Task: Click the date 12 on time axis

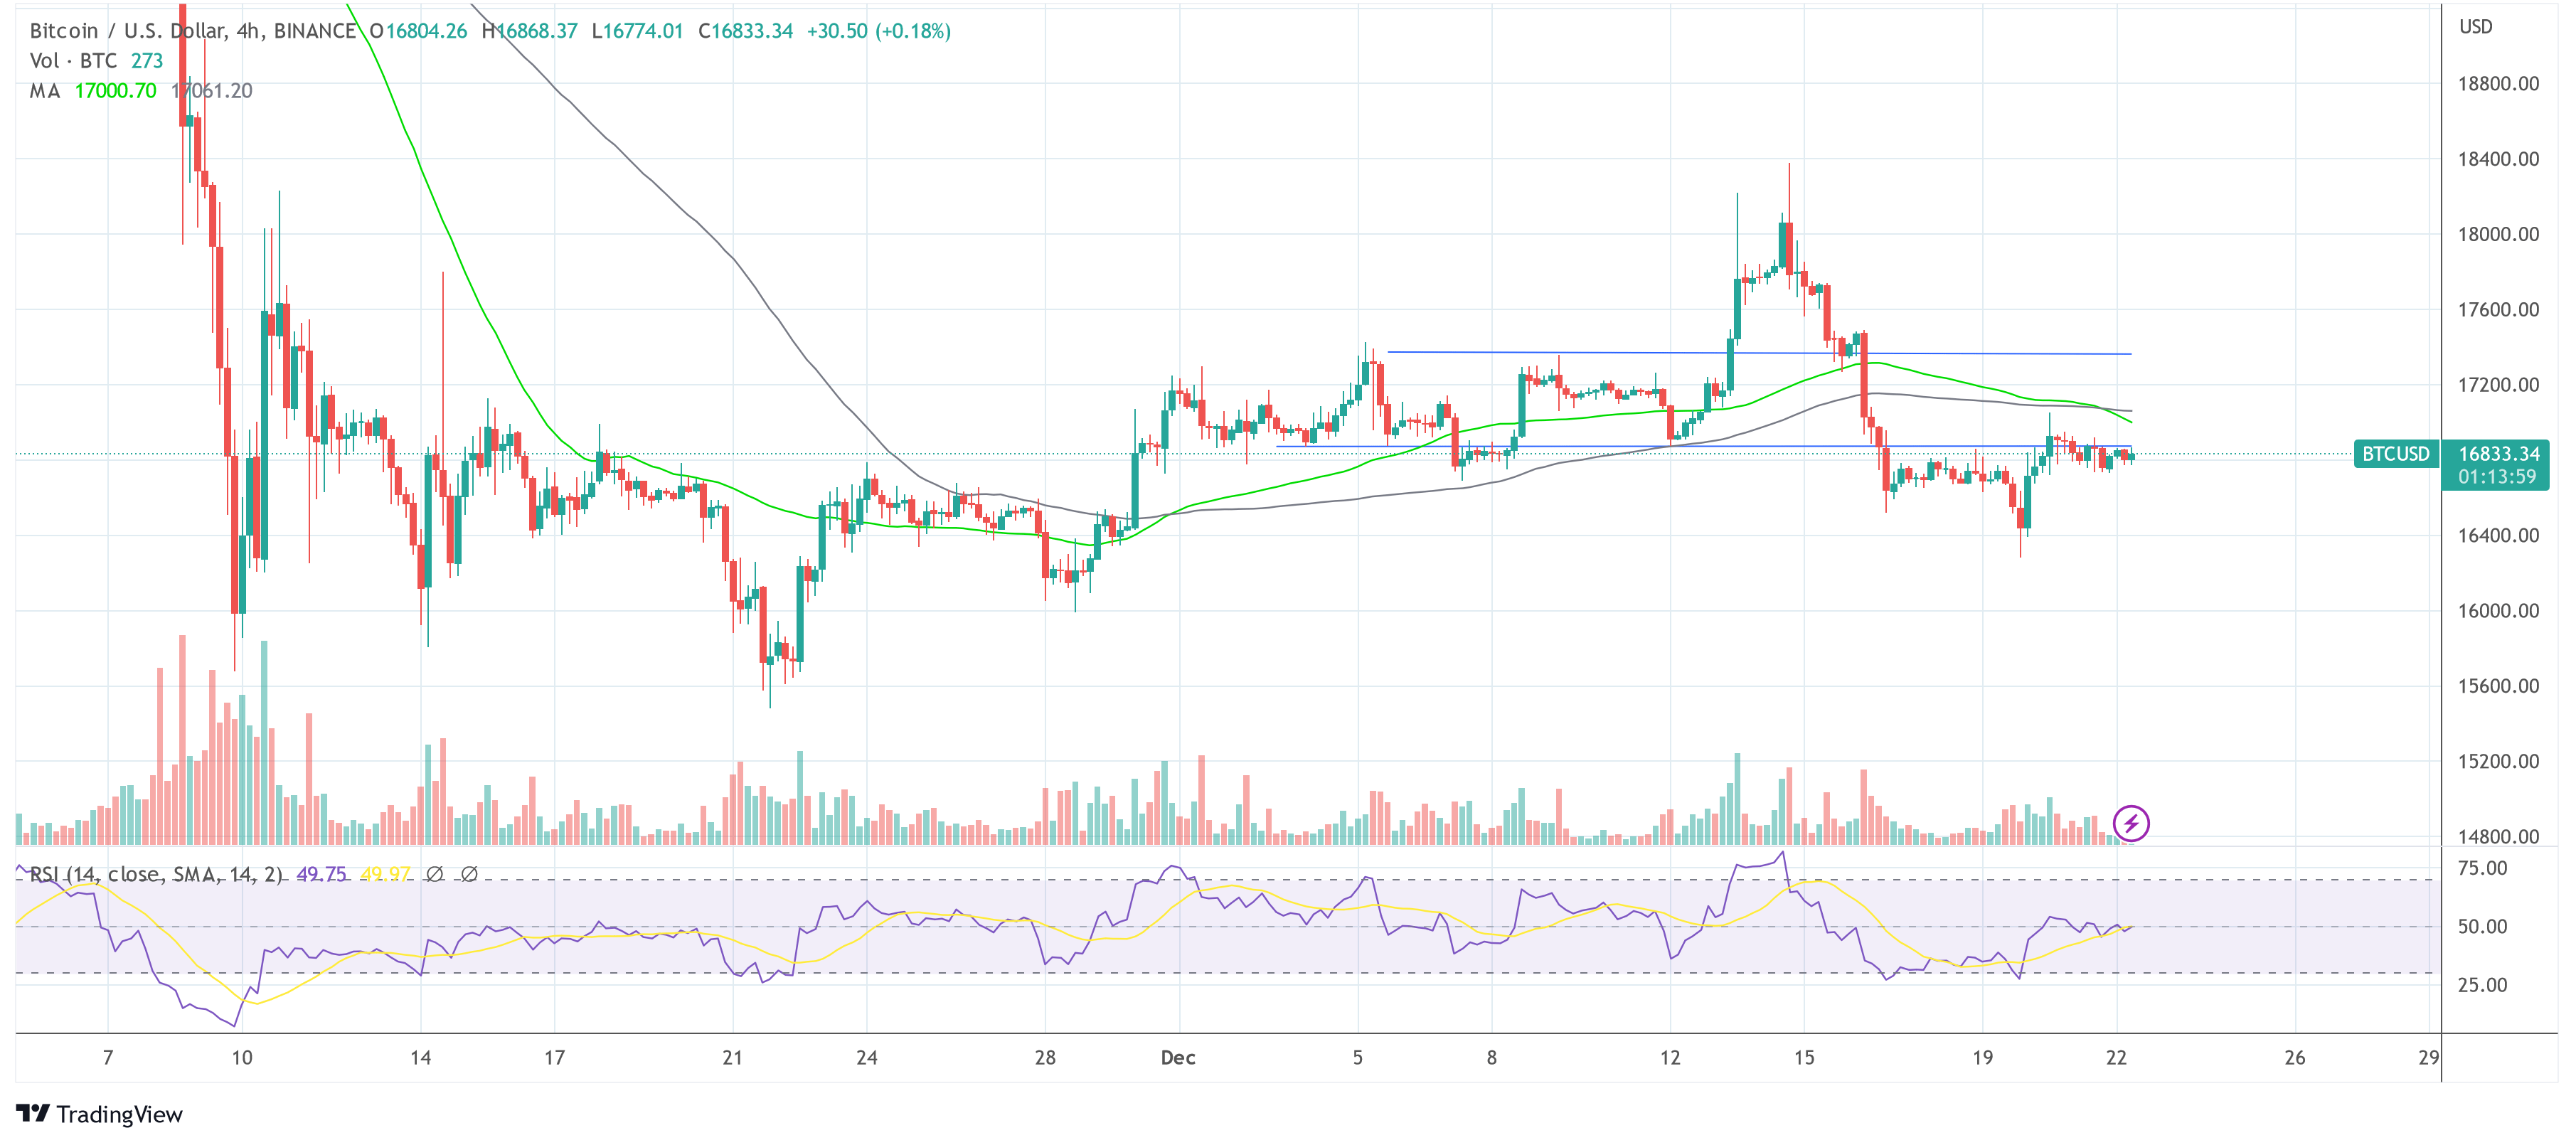Action: (1670, 1058)
